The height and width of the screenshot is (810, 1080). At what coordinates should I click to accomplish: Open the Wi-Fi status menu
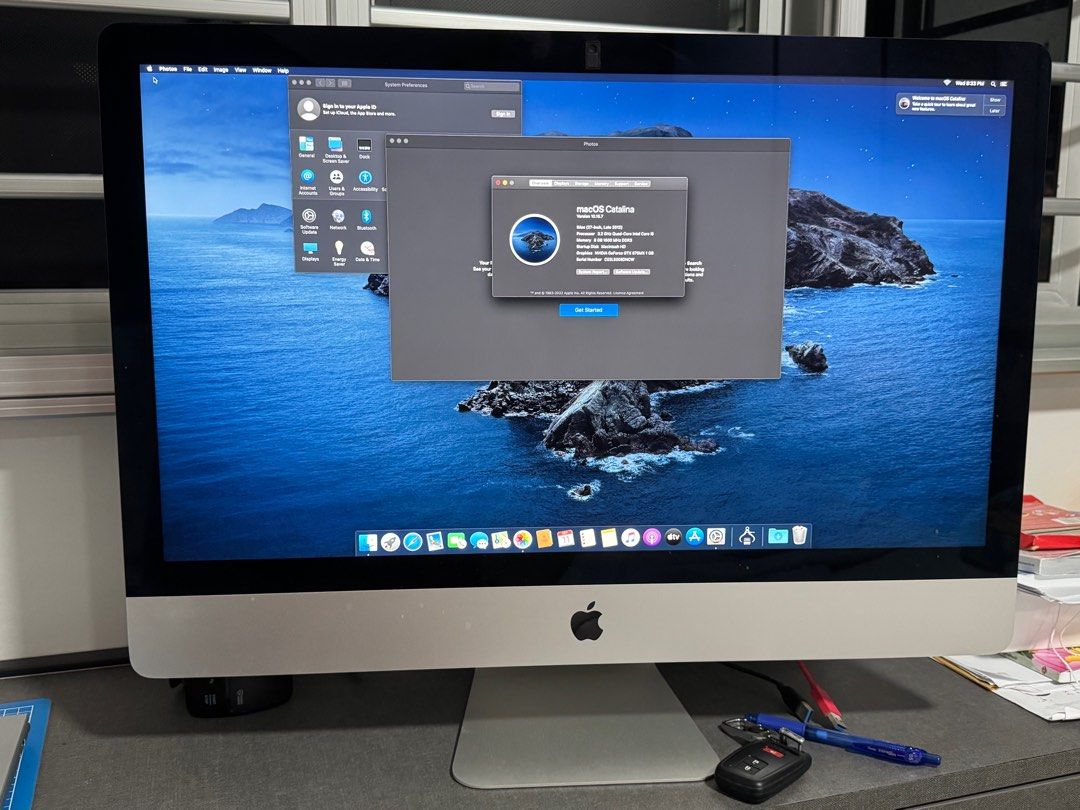coord(946,81)
